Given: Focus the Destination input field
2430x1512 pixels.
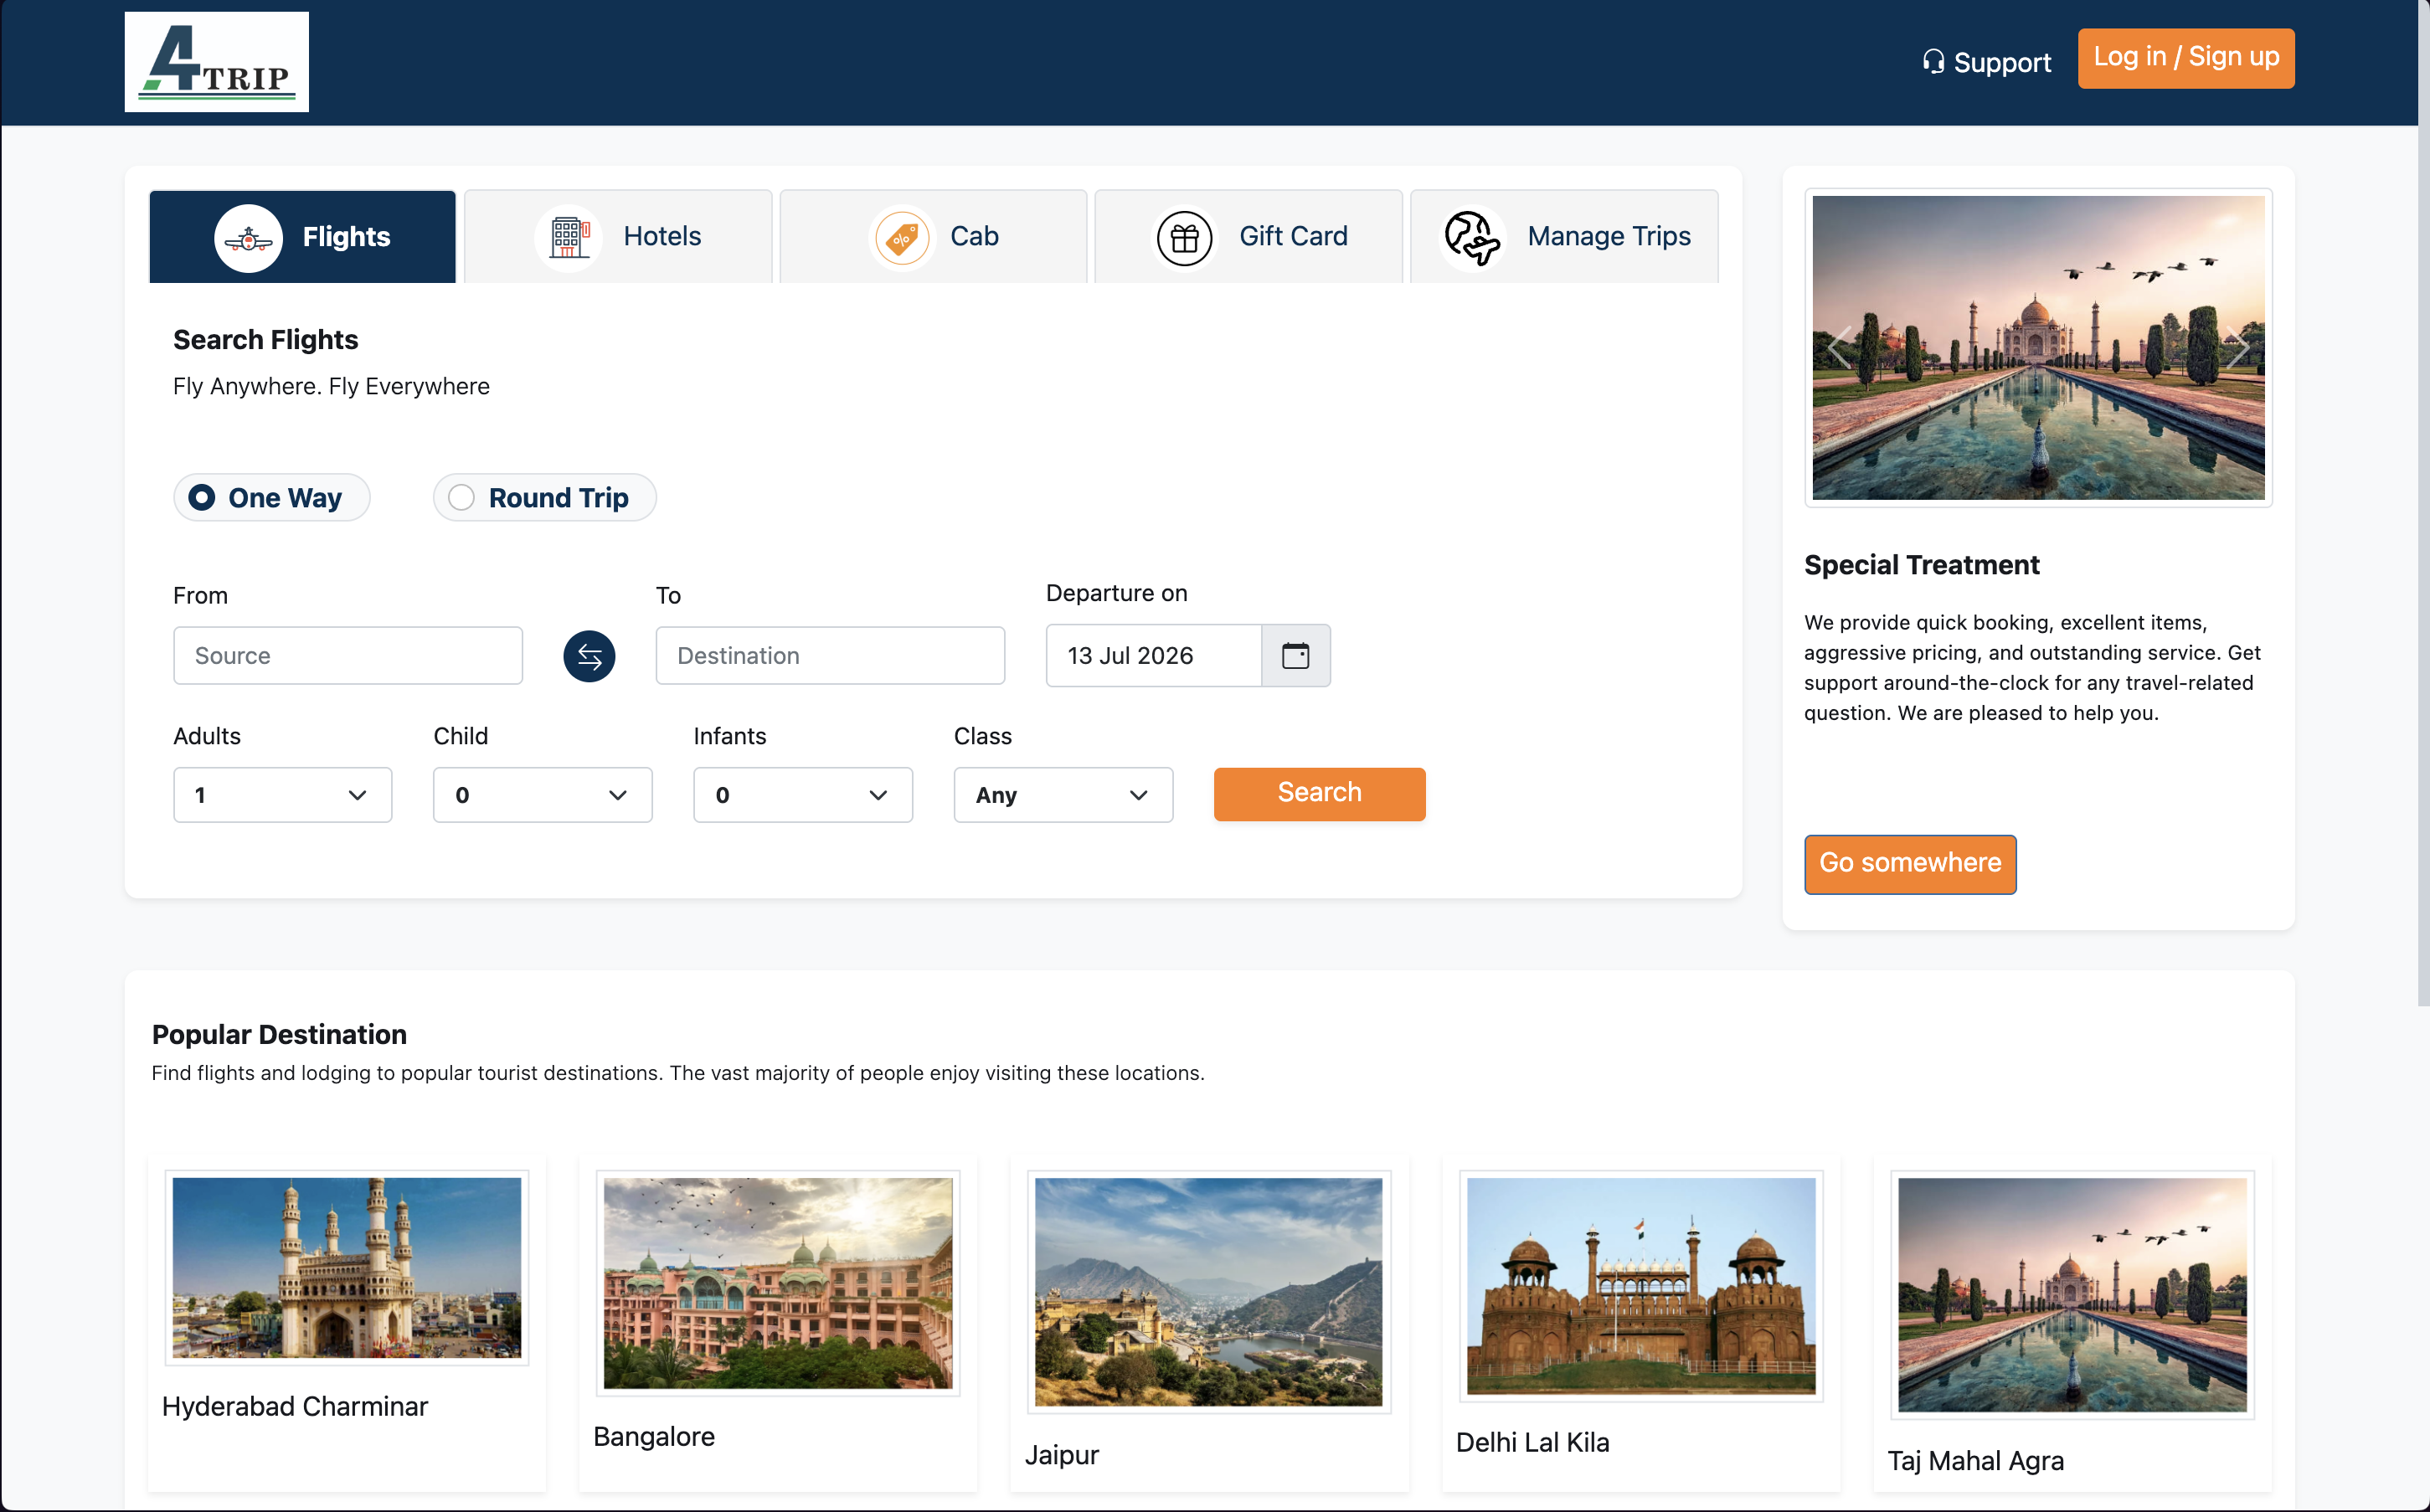Looking at the screenshot, I should pos(829,656).
